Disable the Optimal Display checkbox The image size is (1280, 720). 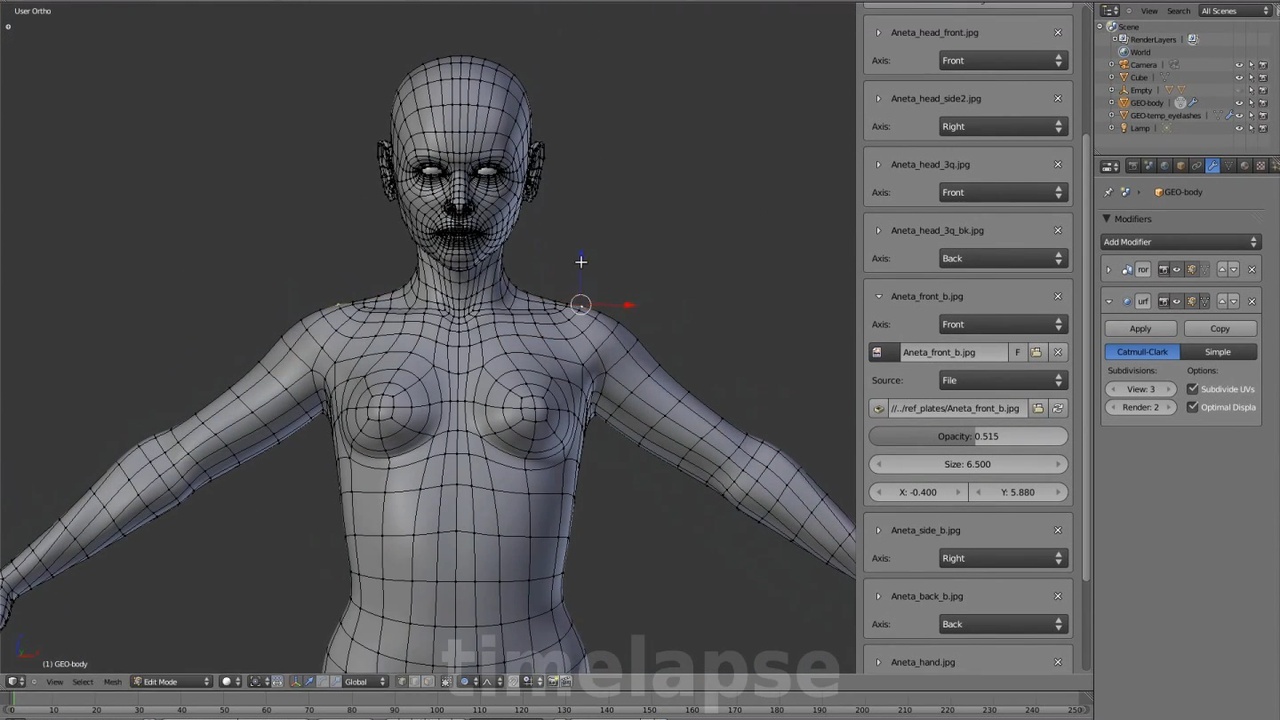click(1192, 407)
